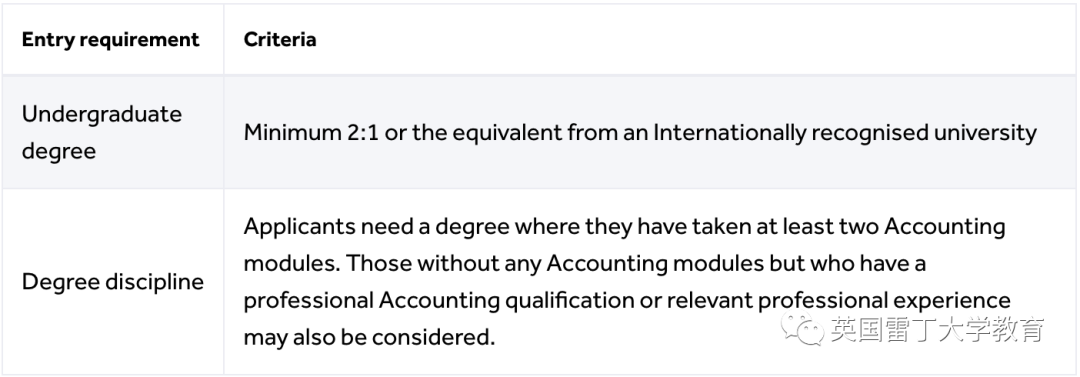1080x377 pixels.
Task: Click the word "discipline" in the first column
Action: pos(151,282)
